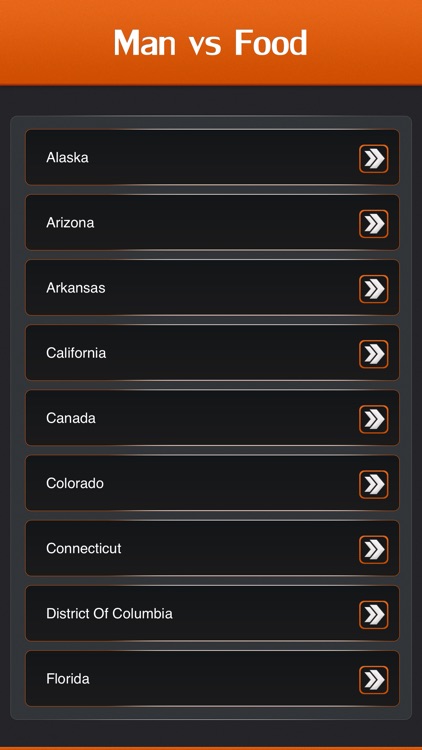The height and width of the screenshot is (750, 422).
Task: Open the Connecticut text label
Action: [84, 548]
